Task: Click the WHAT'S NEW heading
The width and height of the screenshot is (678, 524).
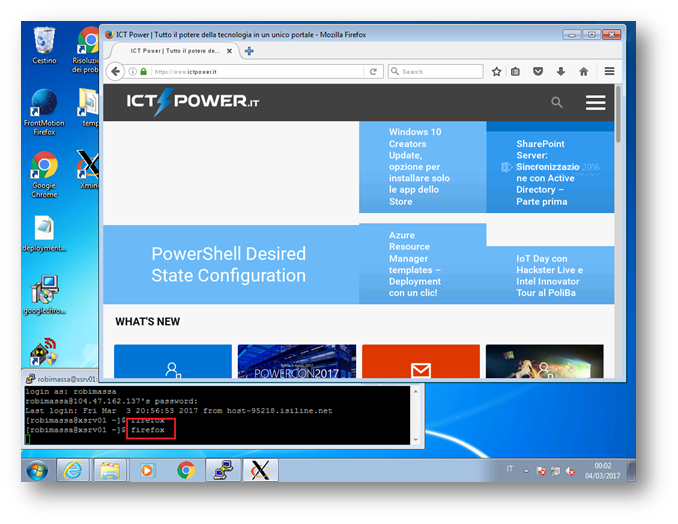Action: pyautogui.click(x=147, y=322)
